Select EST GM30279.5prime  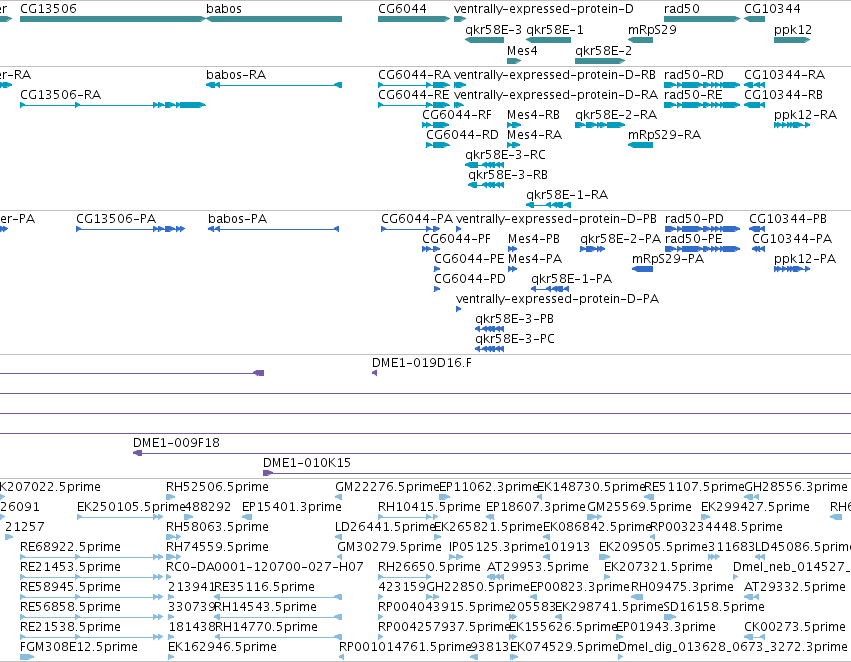[341, 557]
